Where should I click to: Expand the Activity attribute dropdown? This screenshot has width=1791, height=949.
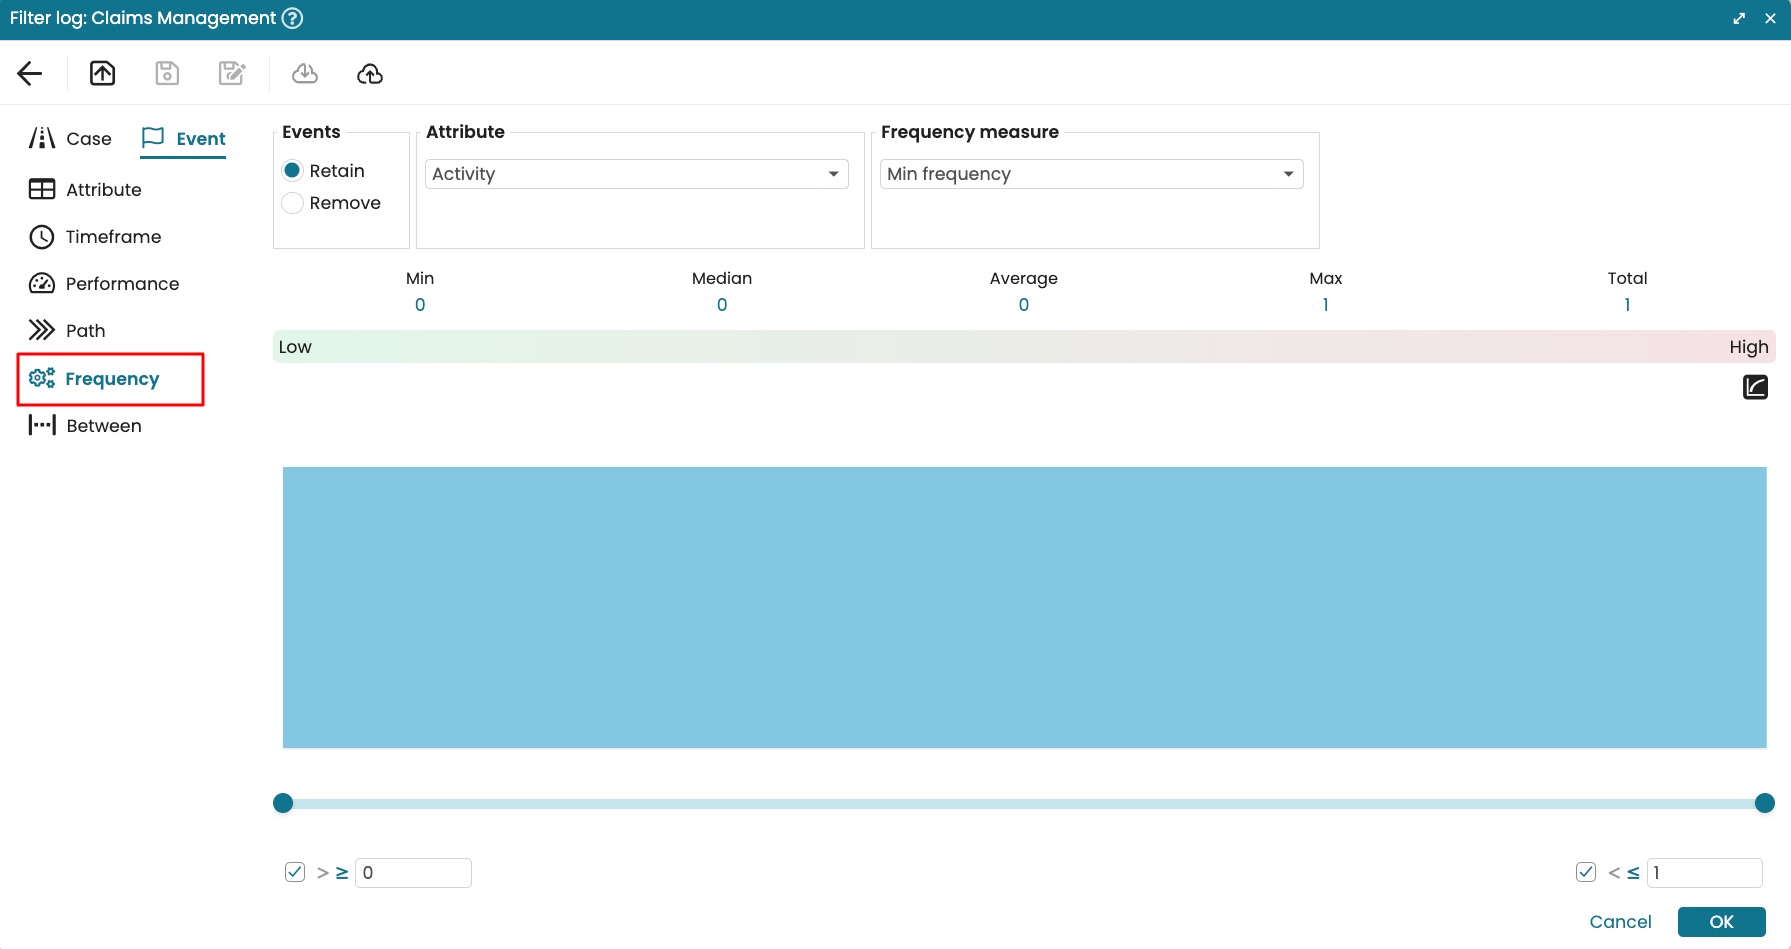point(637,174)
